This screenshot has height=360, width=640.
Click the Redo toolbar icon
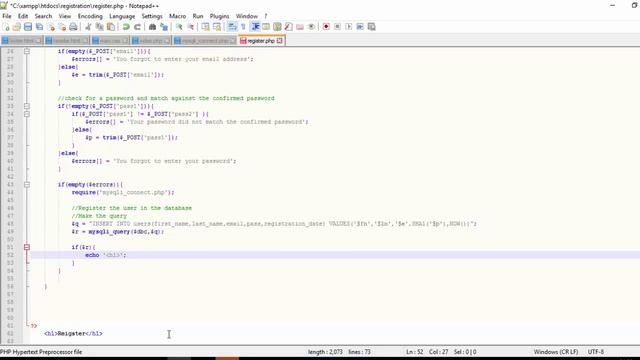coord(137,27)
